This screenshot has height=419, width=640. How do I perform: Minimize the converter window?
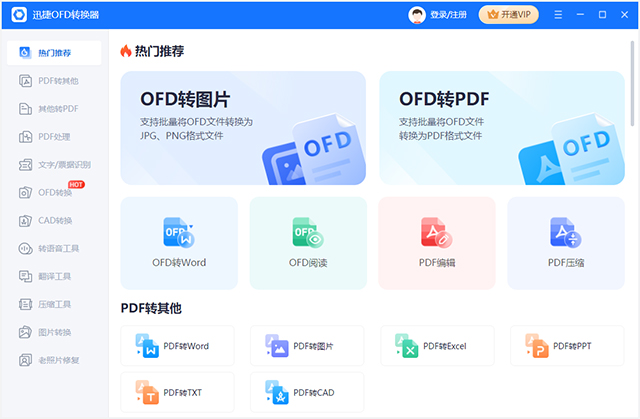tap(580, 15)
